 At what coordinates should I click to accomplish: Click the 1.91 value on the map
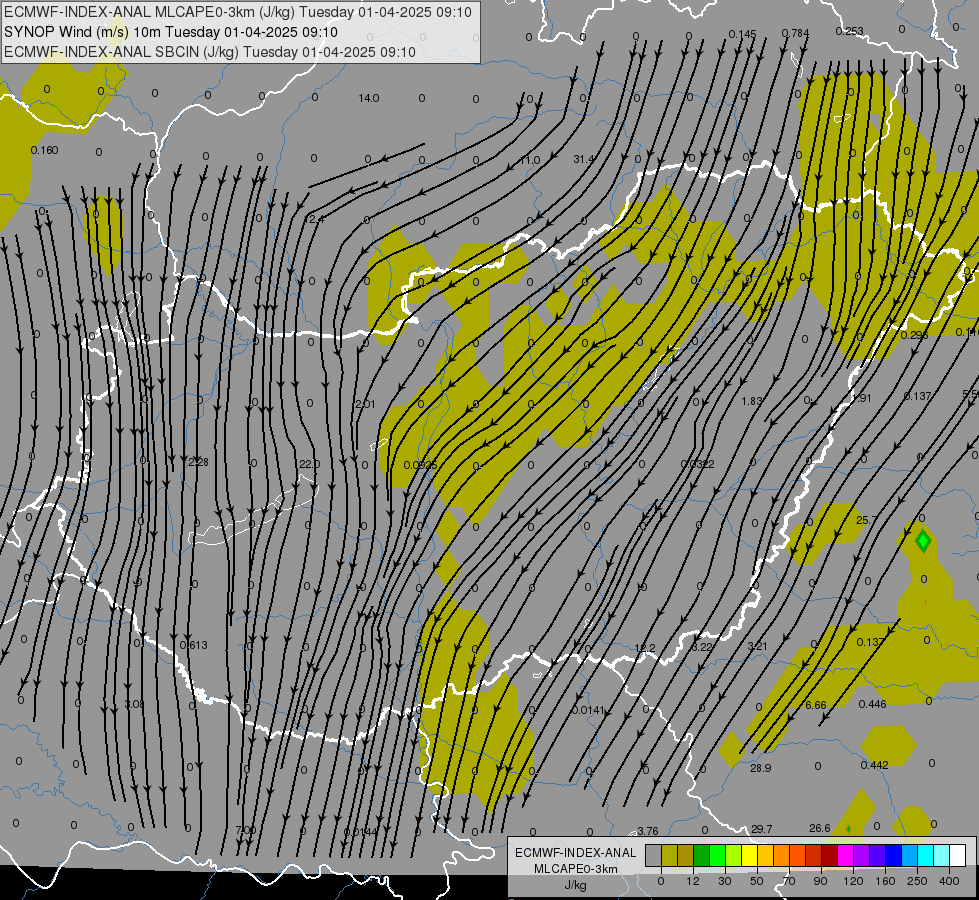[861, 398]
